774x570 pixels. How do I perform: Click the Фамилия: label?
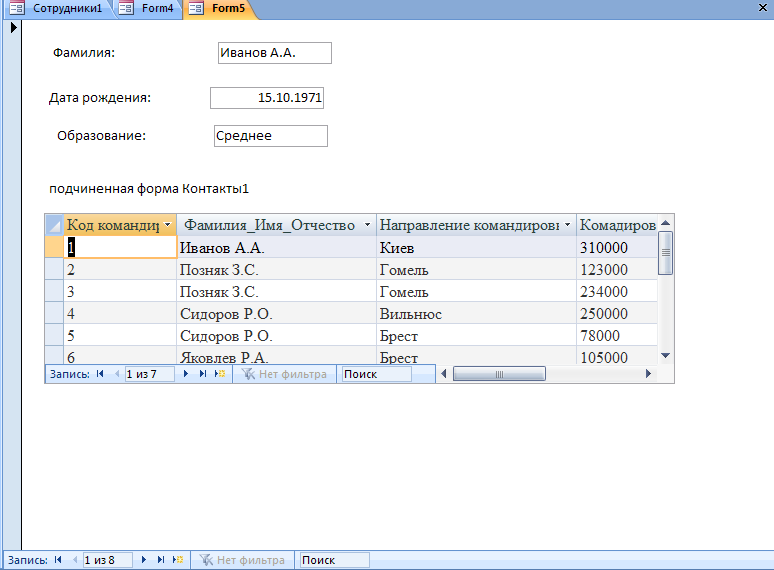tap(84, 52)
